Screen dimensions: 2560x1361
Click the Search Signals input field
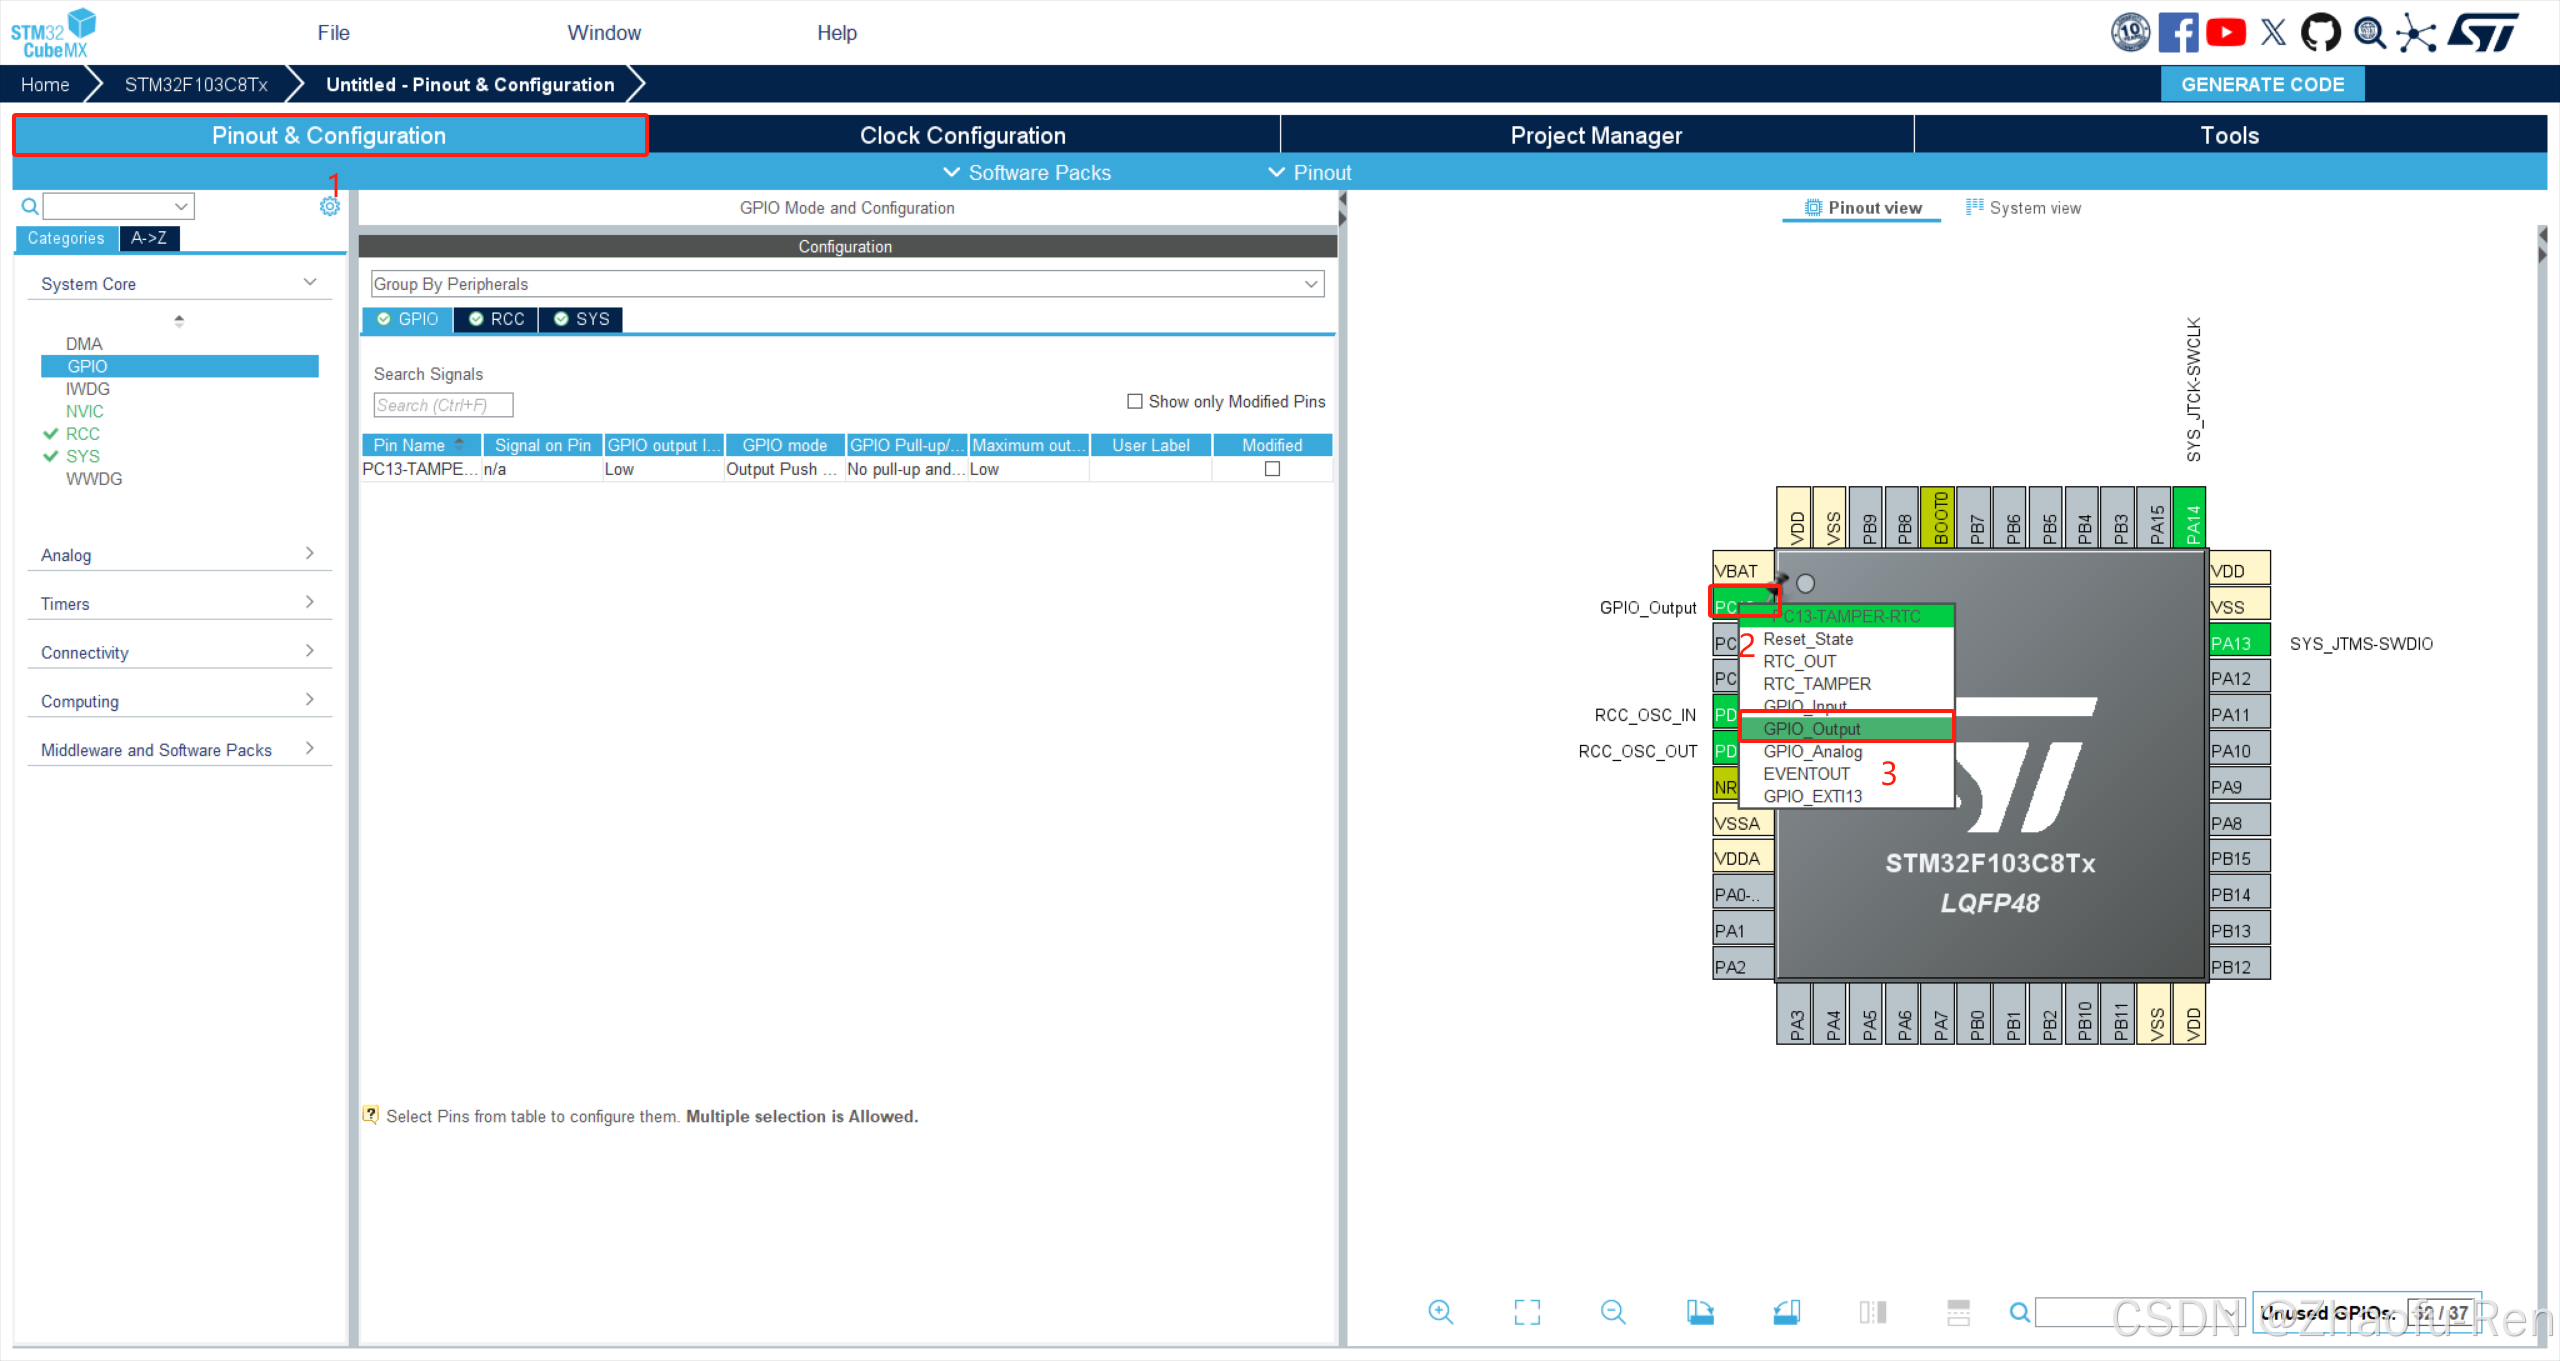[443, 405]
